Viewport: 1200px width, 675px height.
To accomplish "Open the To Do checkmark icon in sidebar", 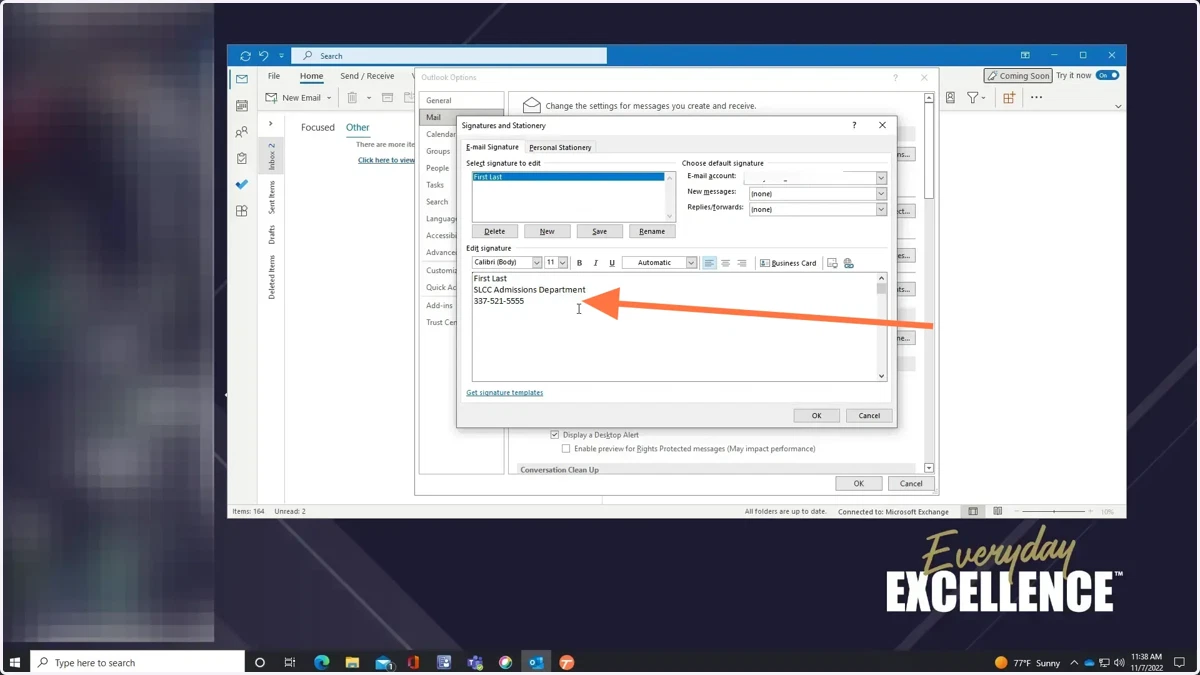I will tap(241, 184).
